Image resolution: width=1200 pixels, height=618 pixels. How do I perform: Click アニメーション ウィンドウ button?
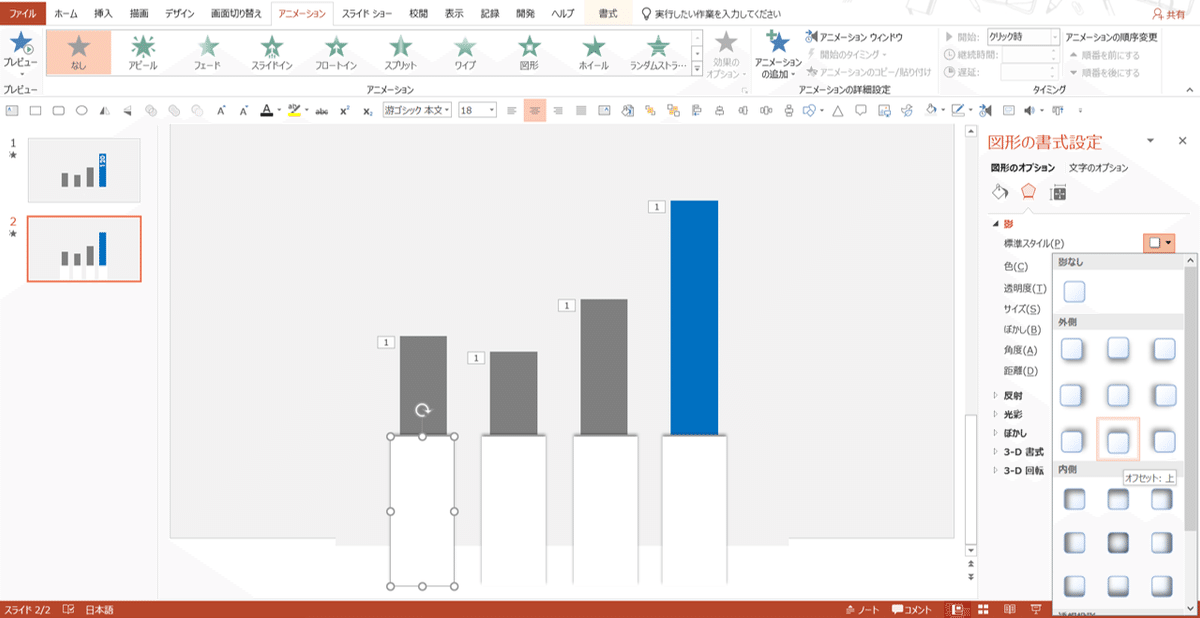pyautogui.click(x=854, y=36)
